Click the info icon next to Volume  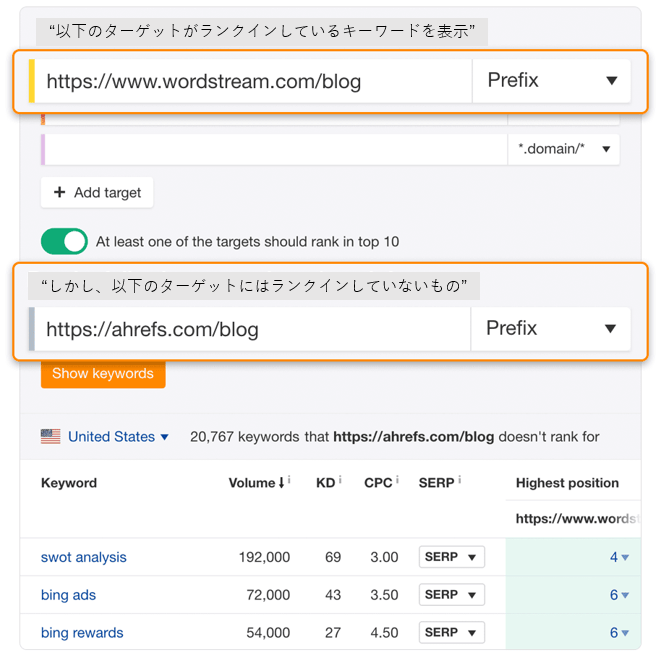click(x=289, y=480)
